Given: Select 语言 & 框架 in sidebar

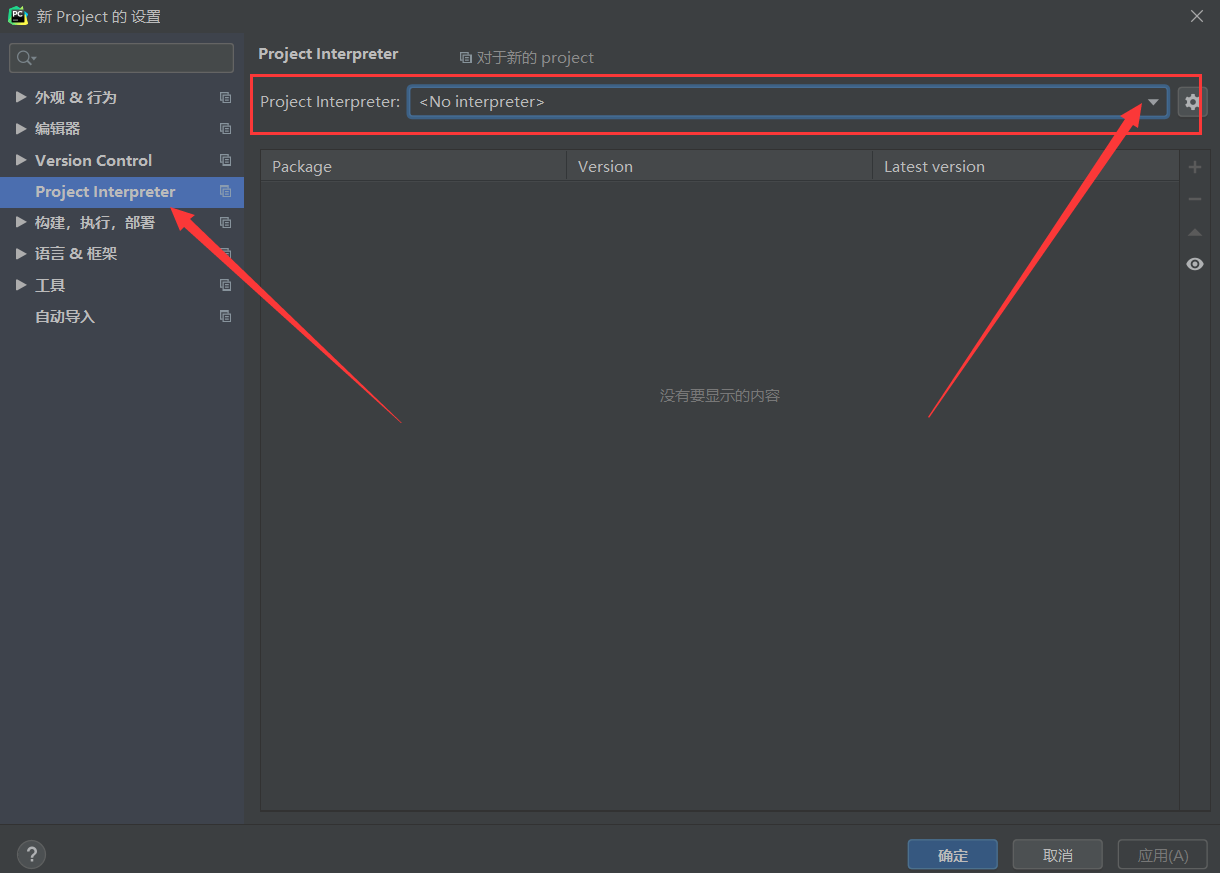Looking at the screenshot, I should click(78, 253).
